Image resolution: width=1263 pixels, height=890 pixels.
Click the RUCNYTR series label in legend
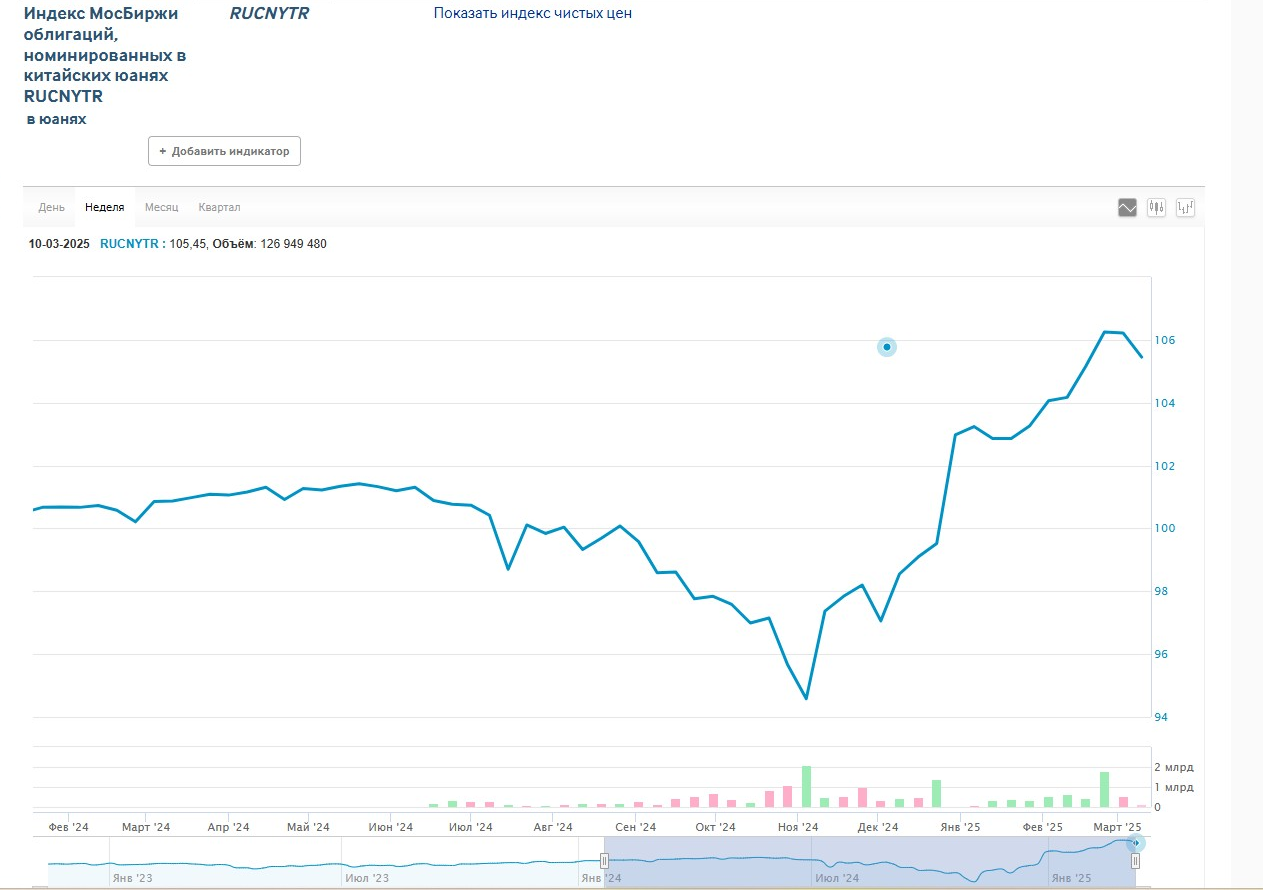click(x=129, y=244)
